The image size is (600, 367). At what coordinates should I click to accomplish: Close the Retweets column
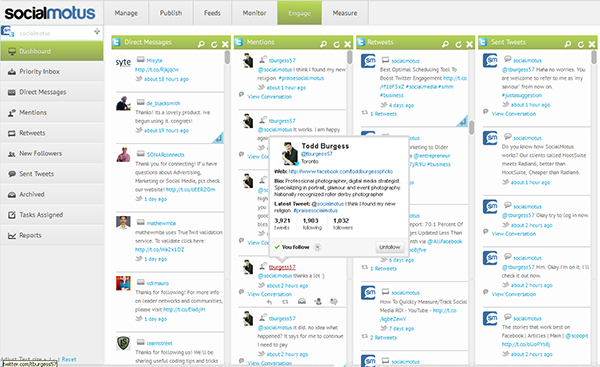(470, 44)
